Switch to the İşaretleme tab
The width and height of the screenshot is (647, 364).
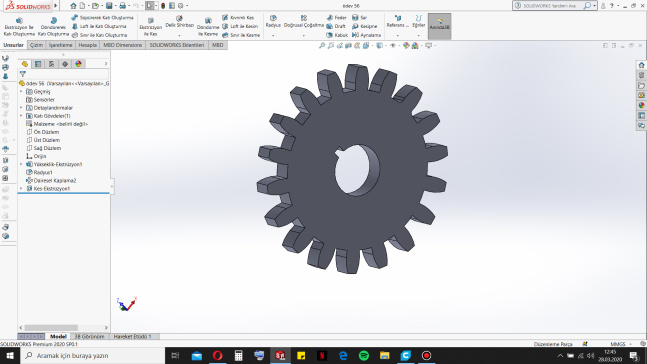61,45
